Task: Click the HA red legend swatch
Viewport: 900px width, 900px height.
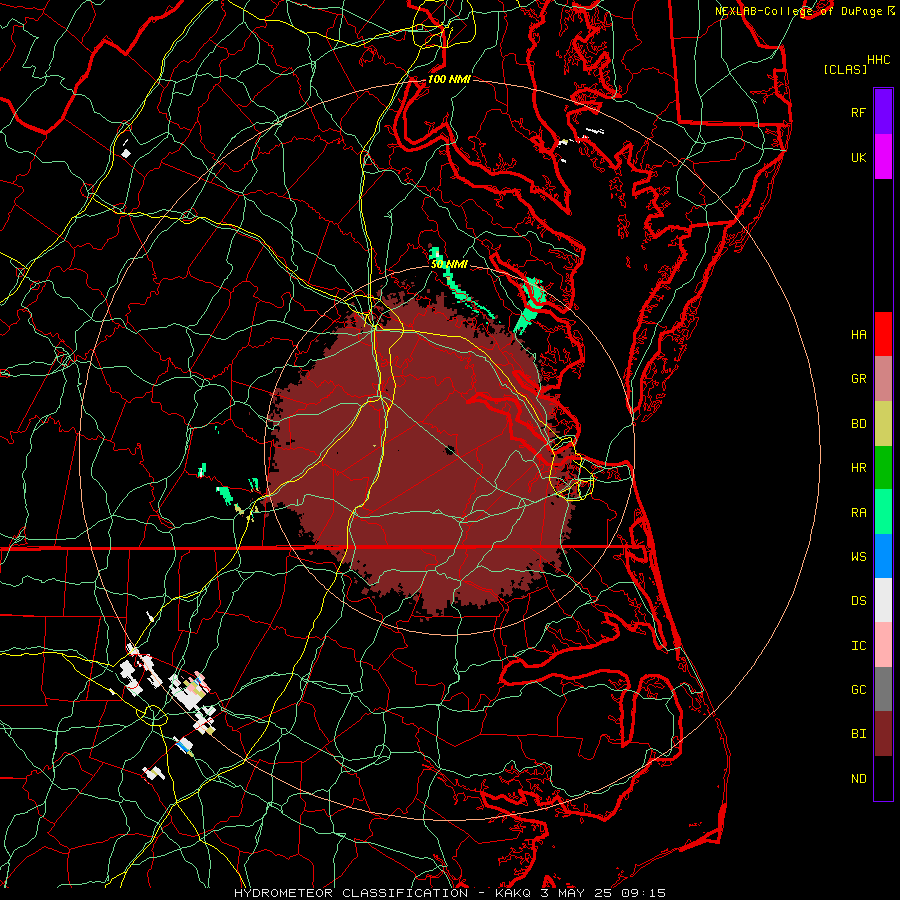Action: 883,334
